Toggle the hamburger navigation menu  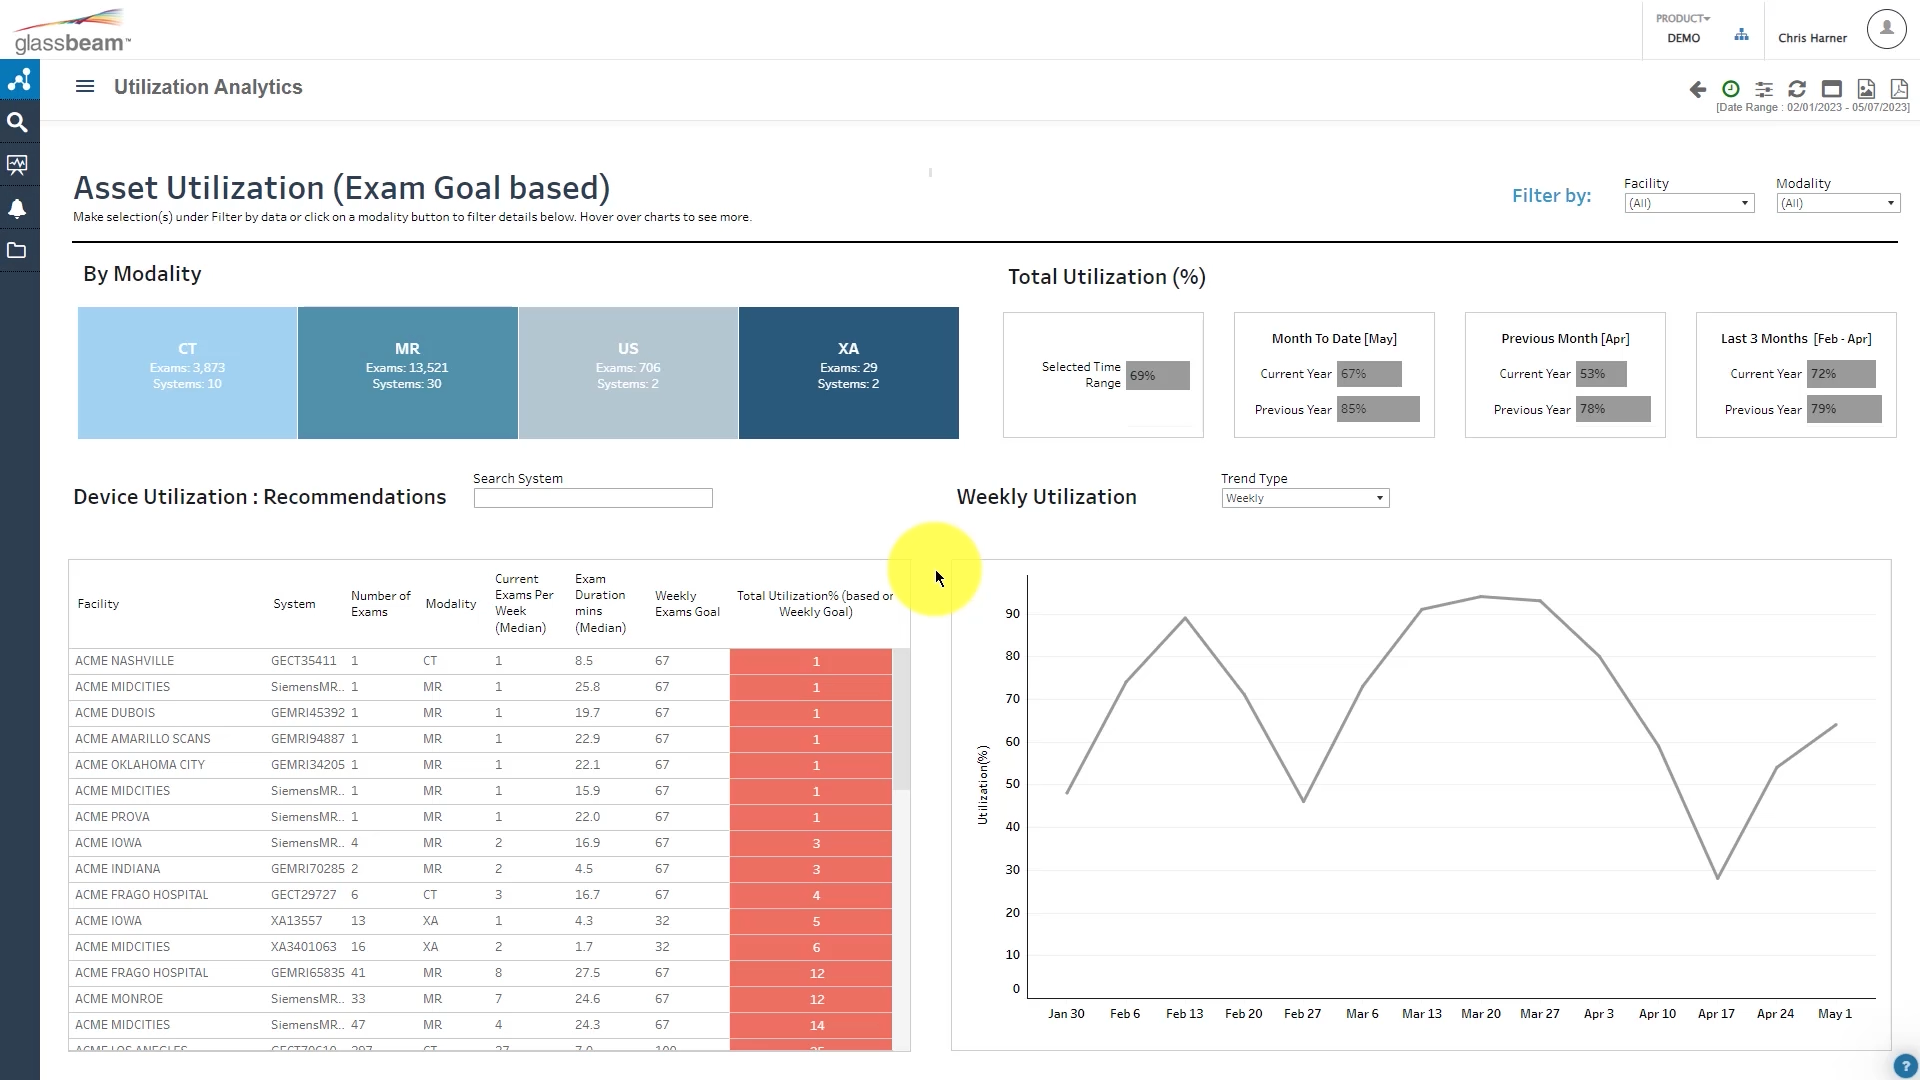pos(85,87)
